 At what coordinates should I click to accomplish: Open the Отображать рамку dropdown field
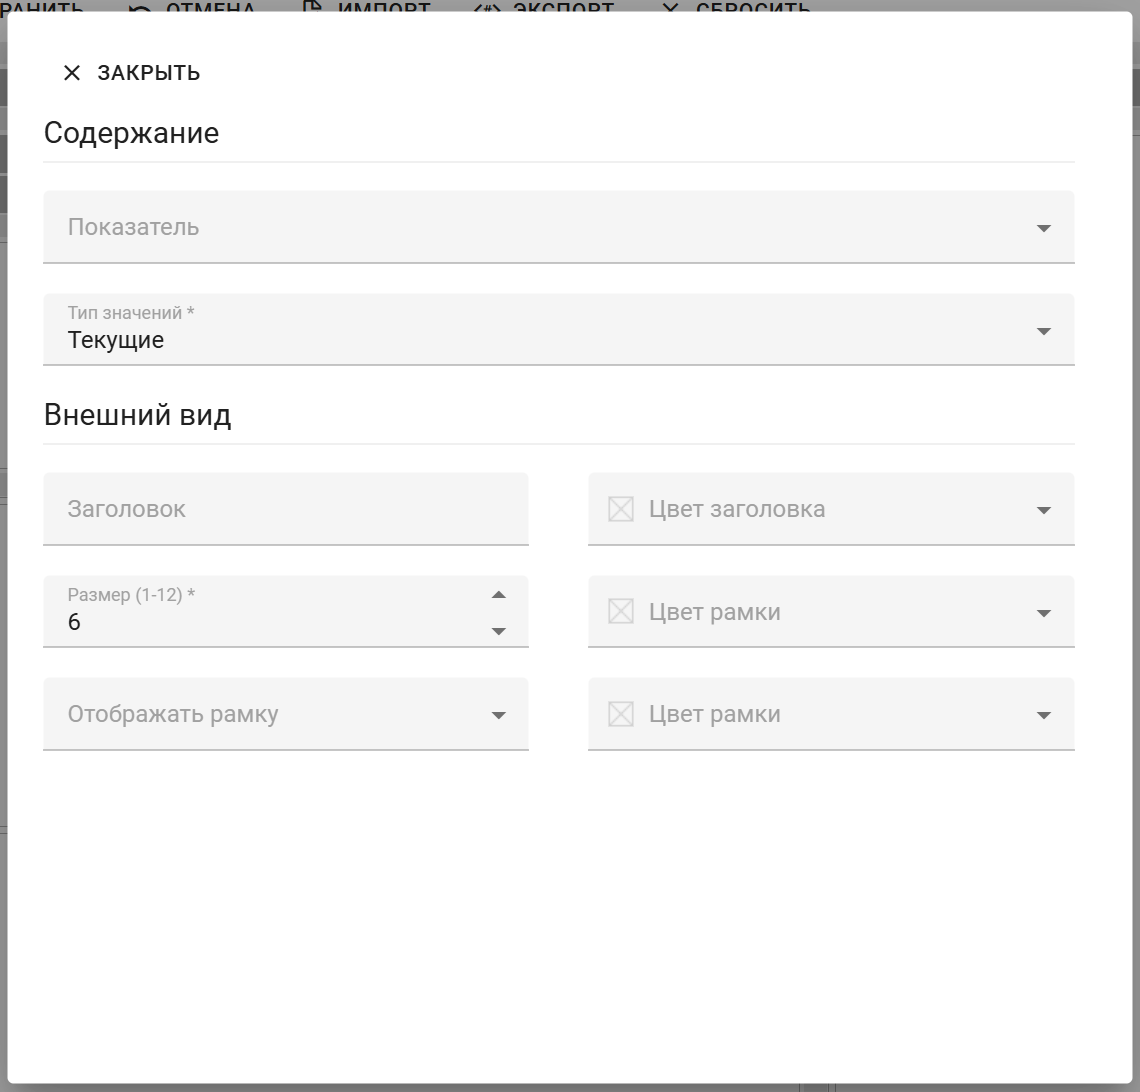[270, 714]
